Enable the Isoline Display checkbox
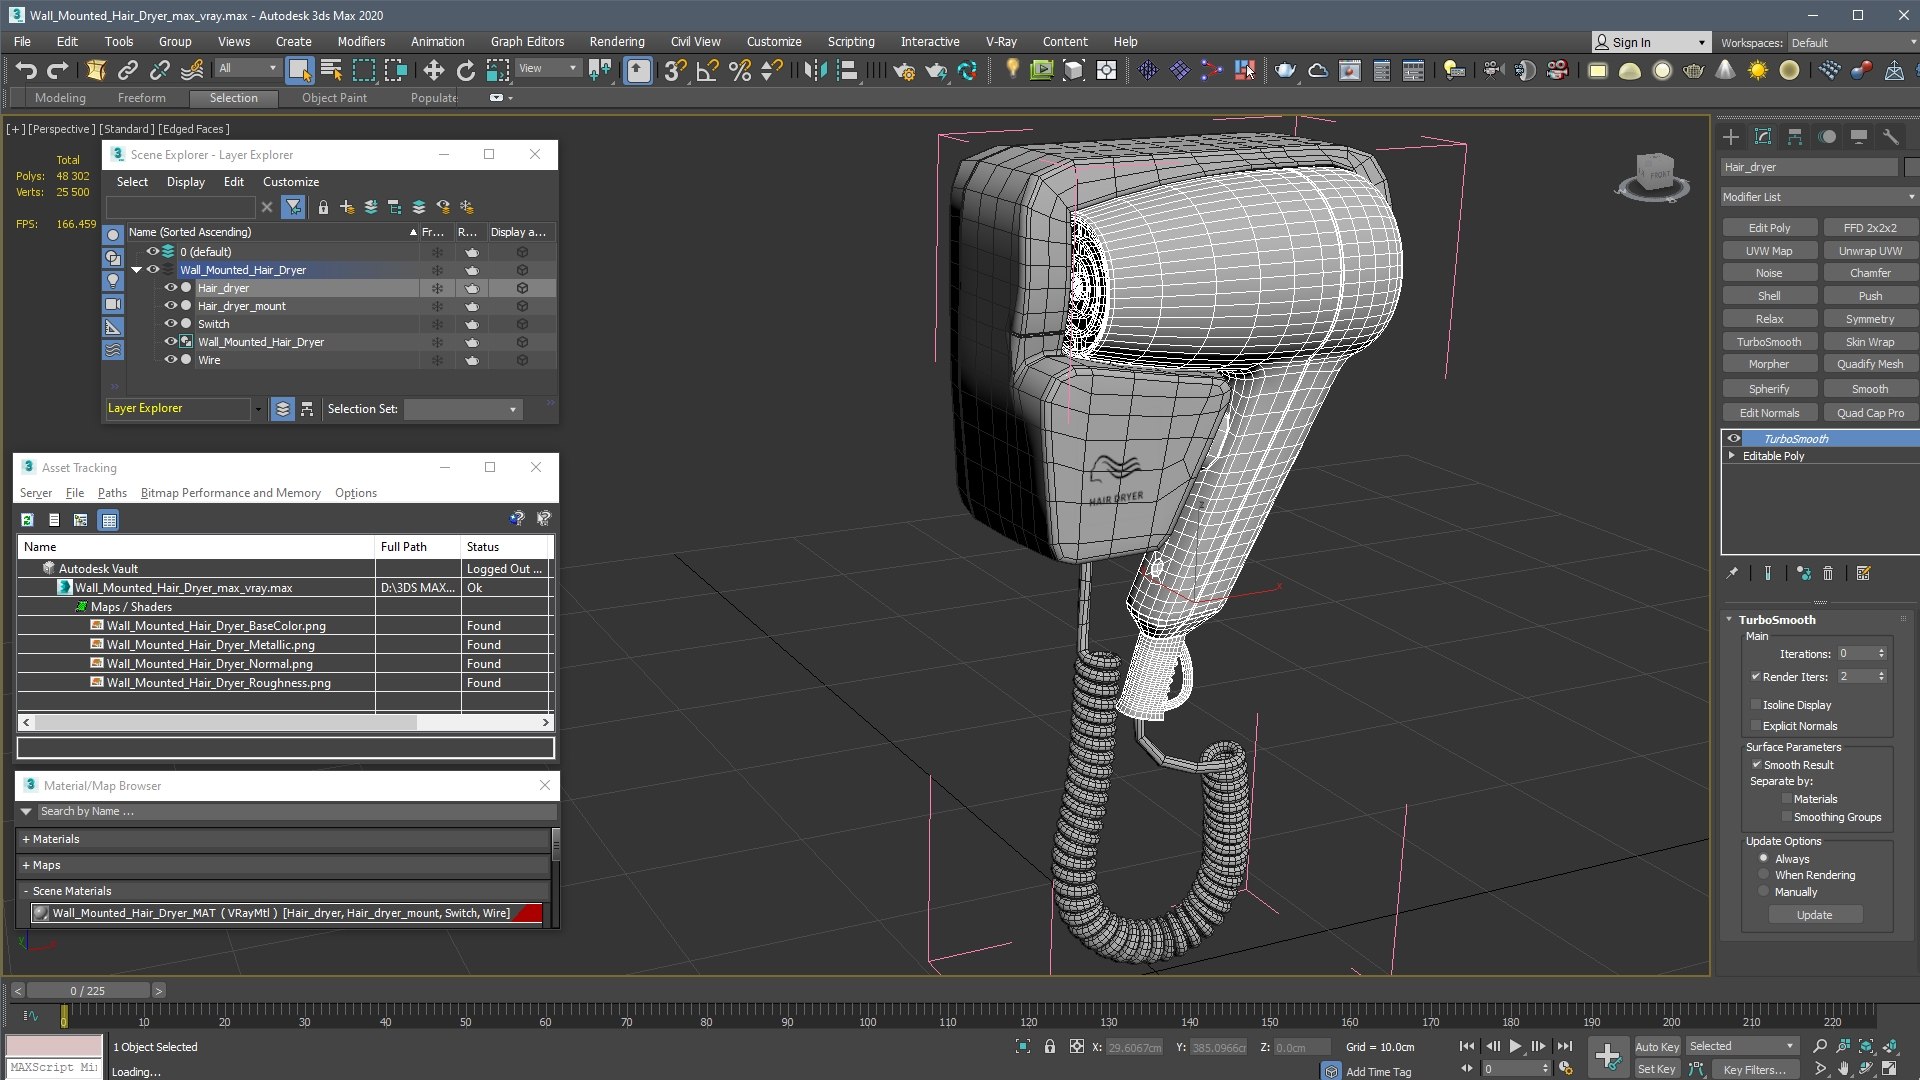This screenshot has width=1920, height=1080. [x=1755, y=705]
